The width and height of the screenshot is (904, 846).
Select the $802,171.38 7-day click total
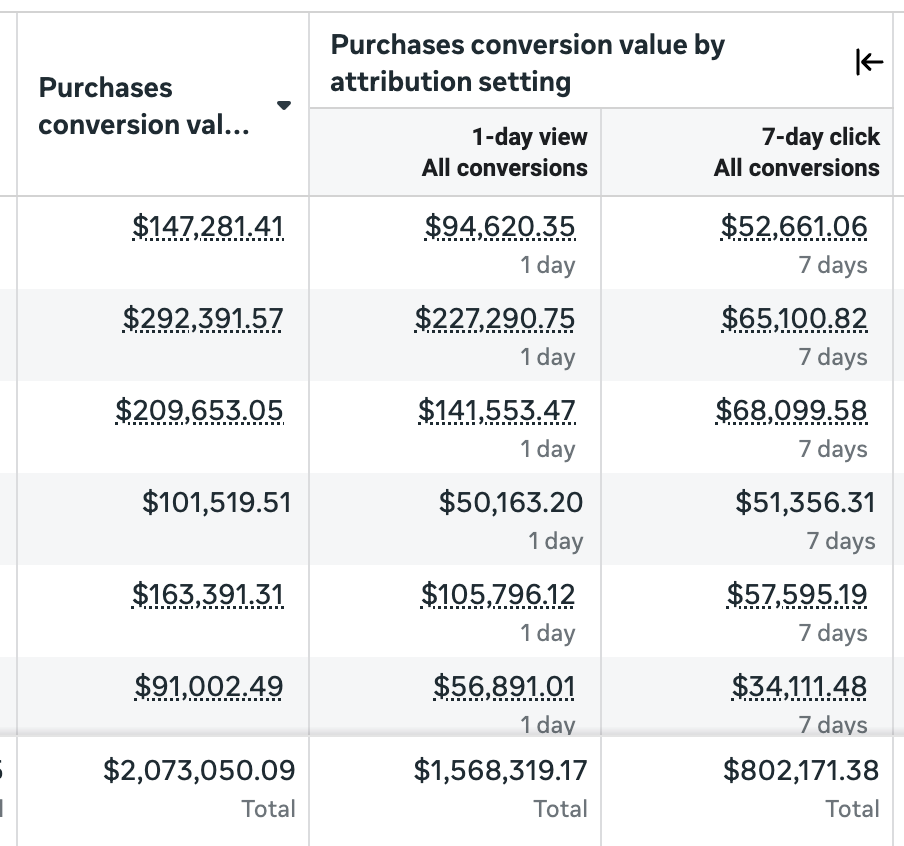pos(801,770)
